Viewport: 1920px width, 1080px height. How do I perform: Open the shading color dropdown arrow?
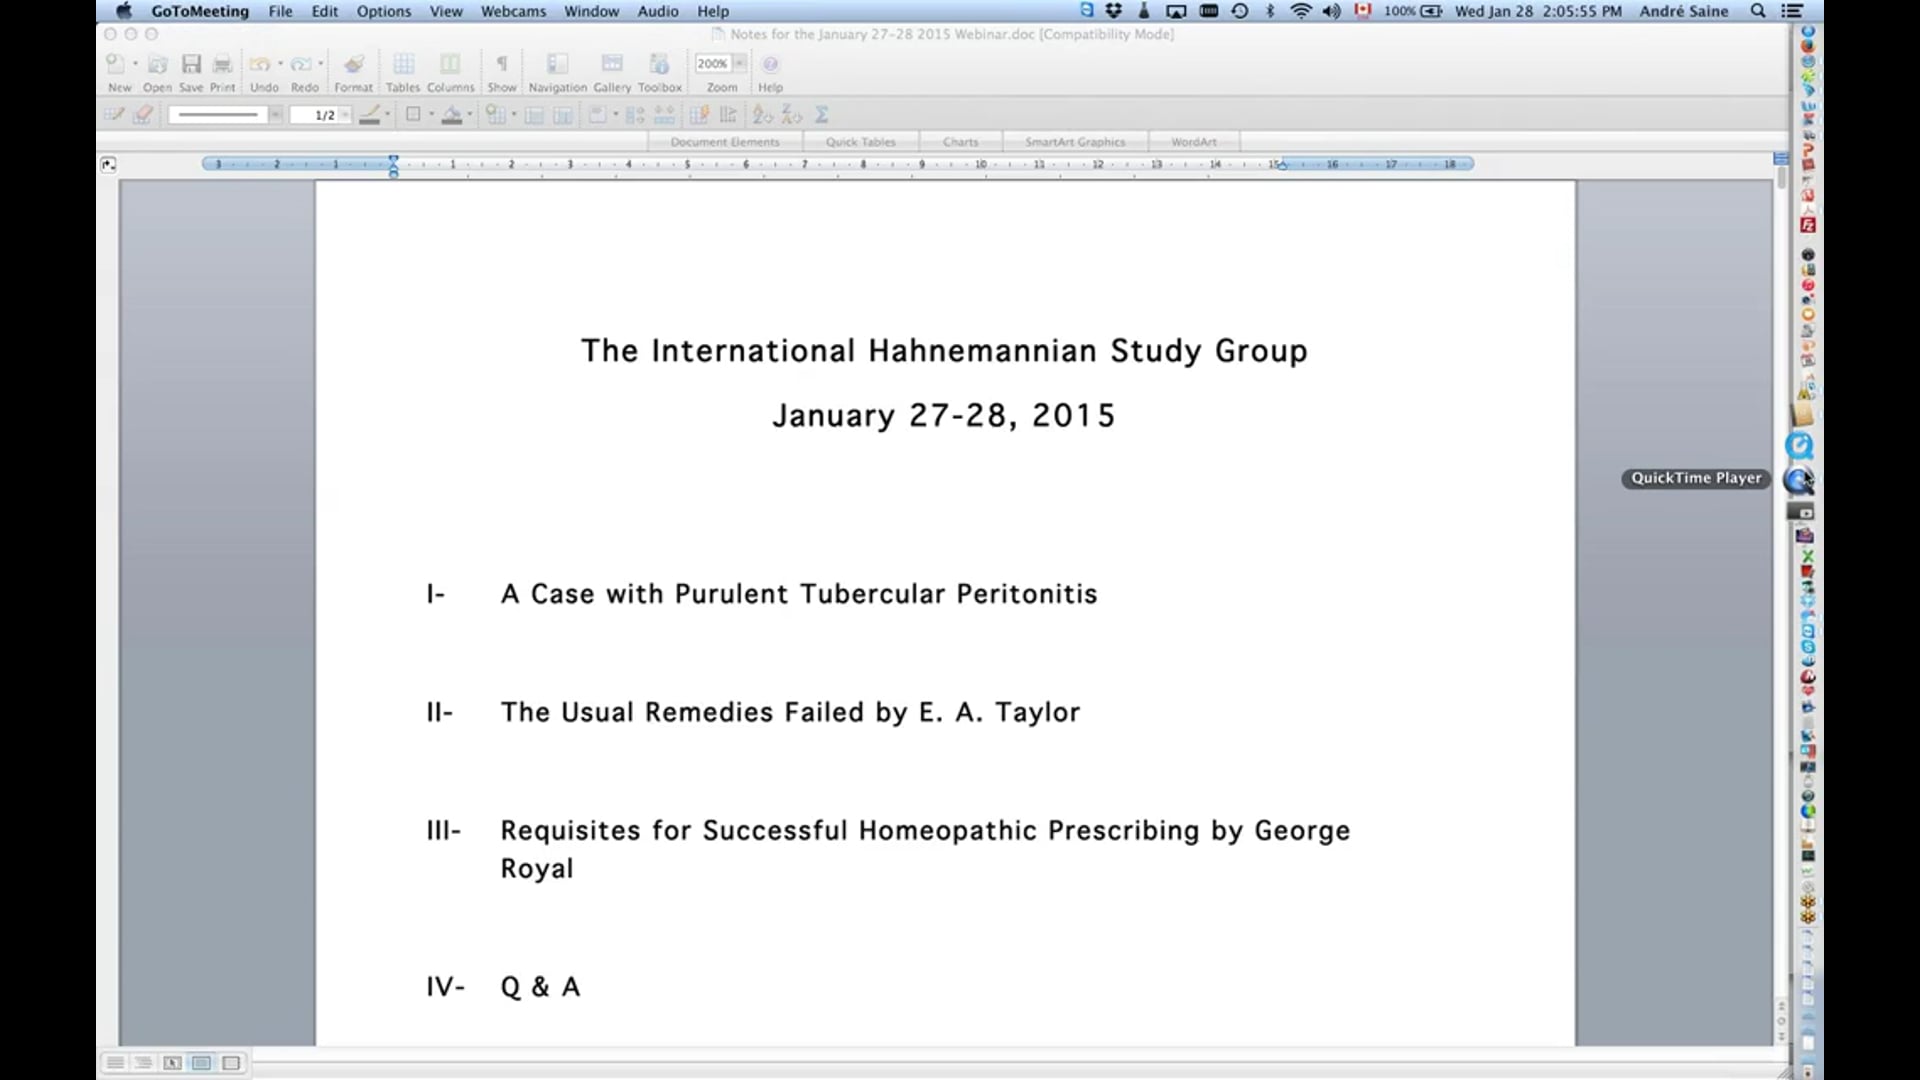tap(468, 115)
